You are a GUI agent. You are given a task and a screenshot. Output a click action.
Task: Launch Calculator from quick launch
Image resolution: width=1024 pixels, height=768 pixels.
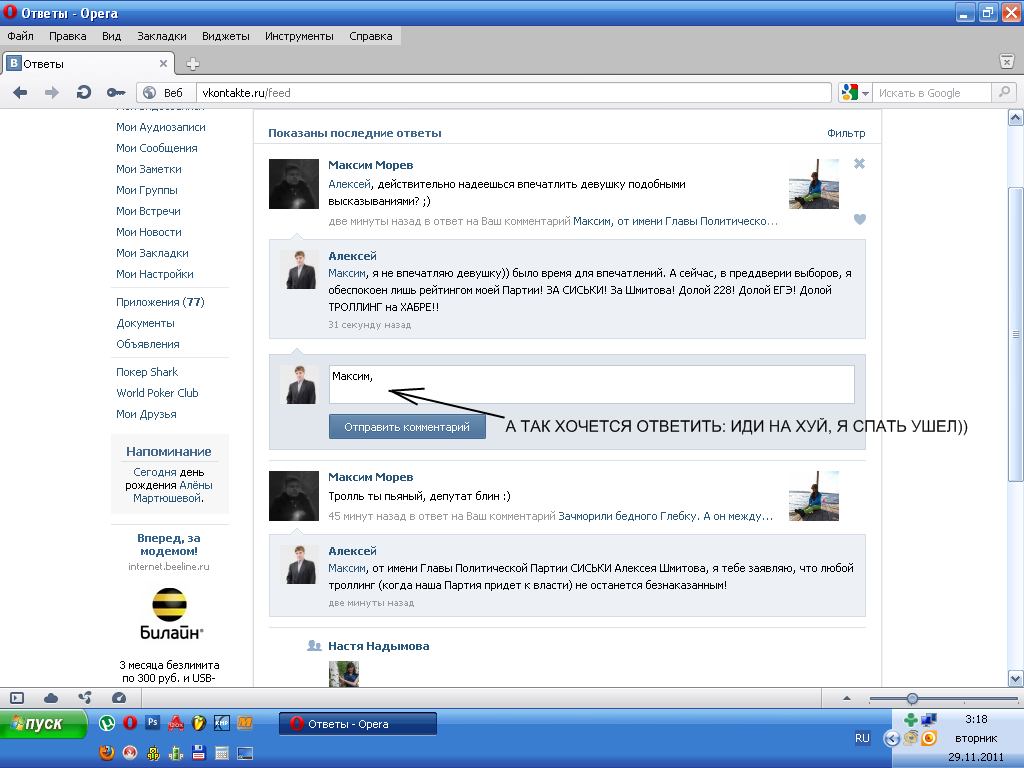(221, 753)
